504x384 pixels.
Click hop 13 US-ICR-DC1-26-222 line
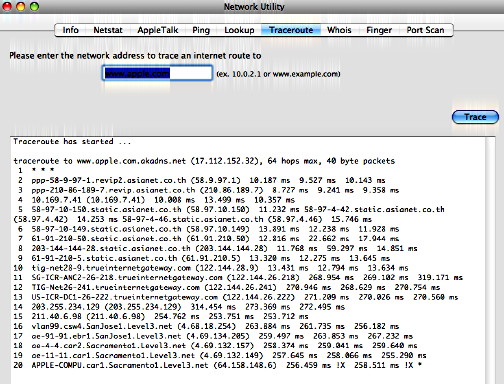click(x=236, y=297)
